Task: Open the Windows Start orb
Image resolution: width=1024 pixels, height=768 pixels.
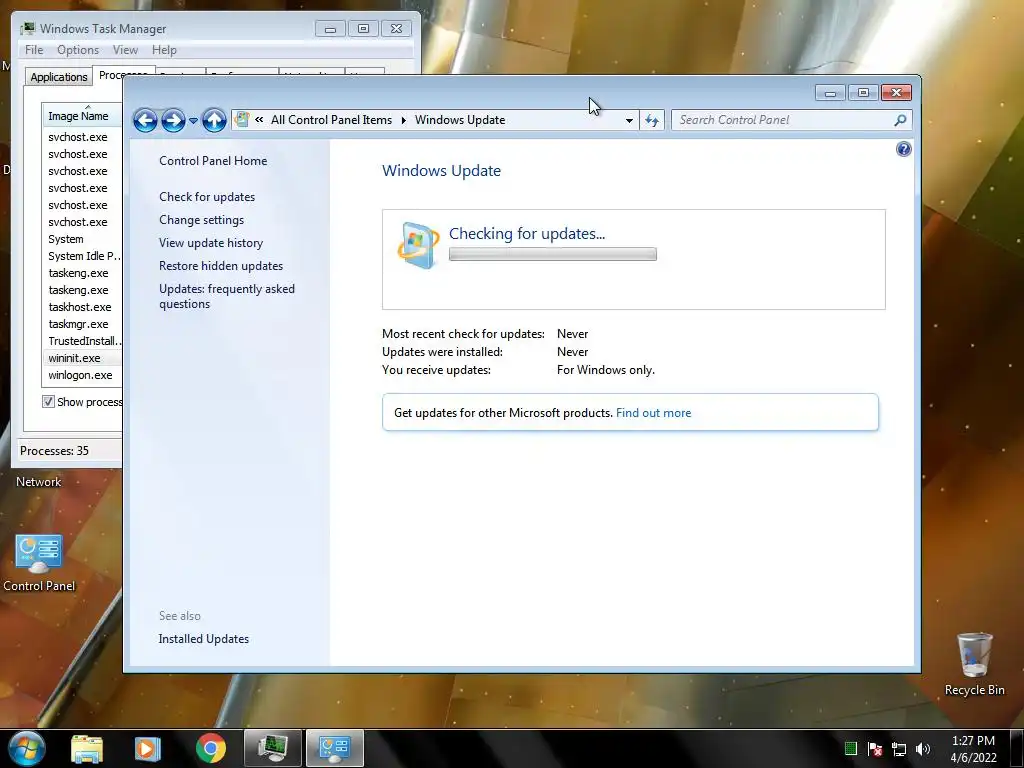Action: [x=26, y=748]
